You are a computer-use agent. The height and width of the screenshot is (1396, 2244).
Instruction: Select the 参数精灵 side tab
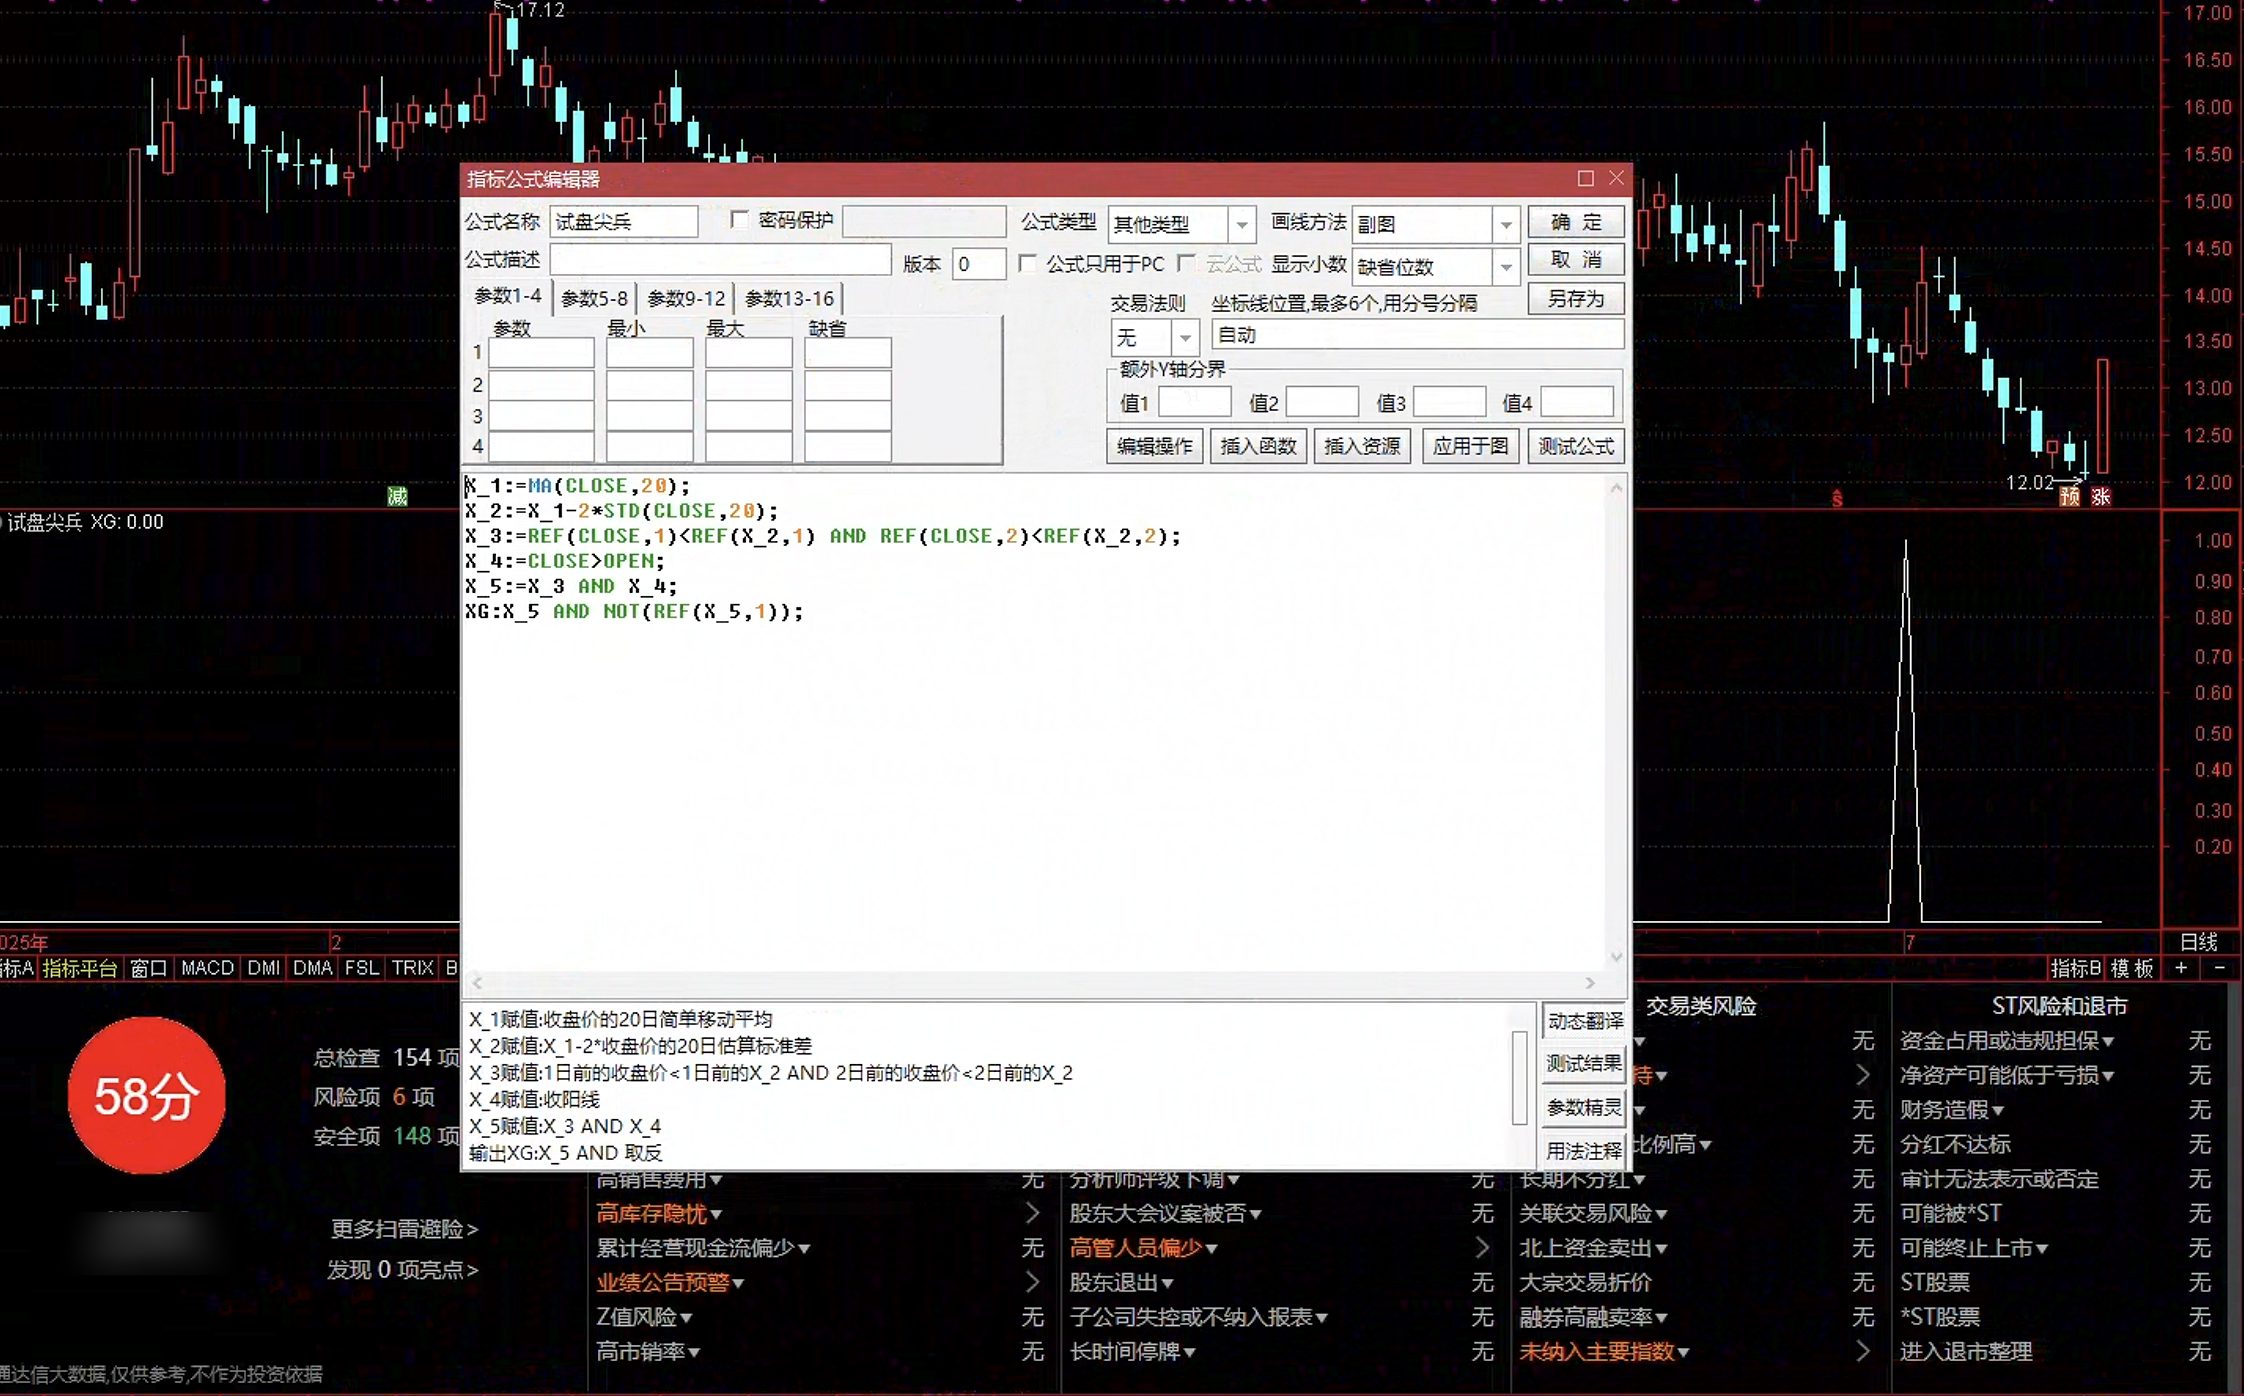click(1584, 1108)
